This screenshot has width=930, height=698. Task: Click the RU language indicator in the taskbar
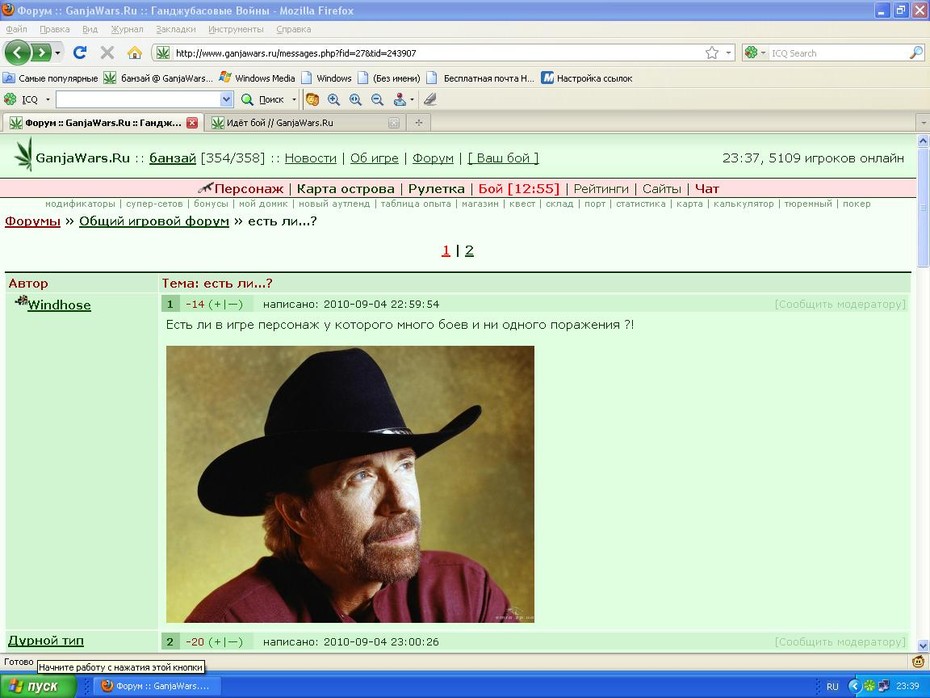pyautogui.click(x=832, y=686)
